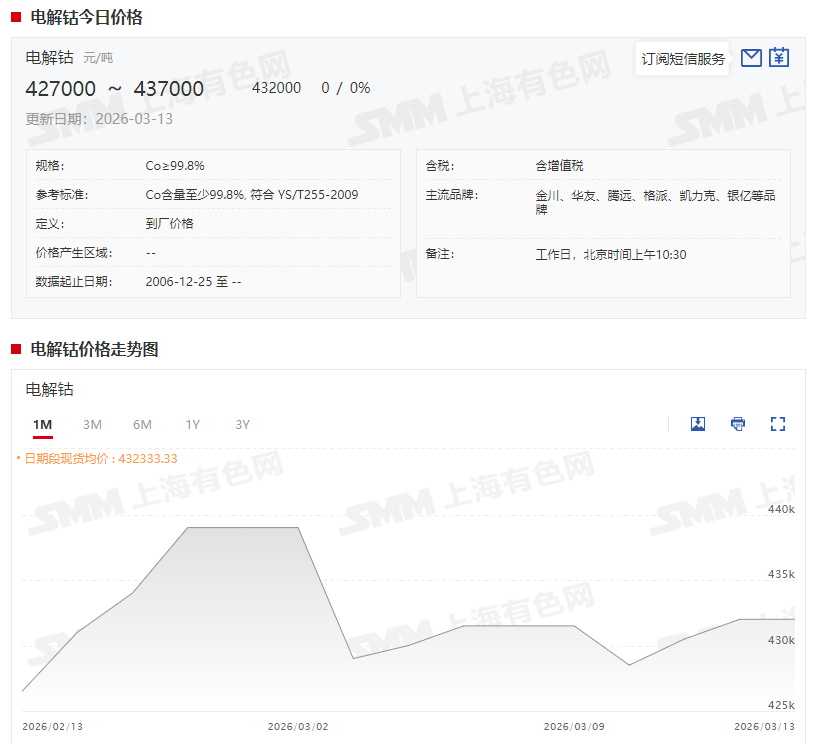Click the 电解钴今日价格 section heading
Image resolution: width=814 pixels, height=744 pixels.
(x=86, y=17)
